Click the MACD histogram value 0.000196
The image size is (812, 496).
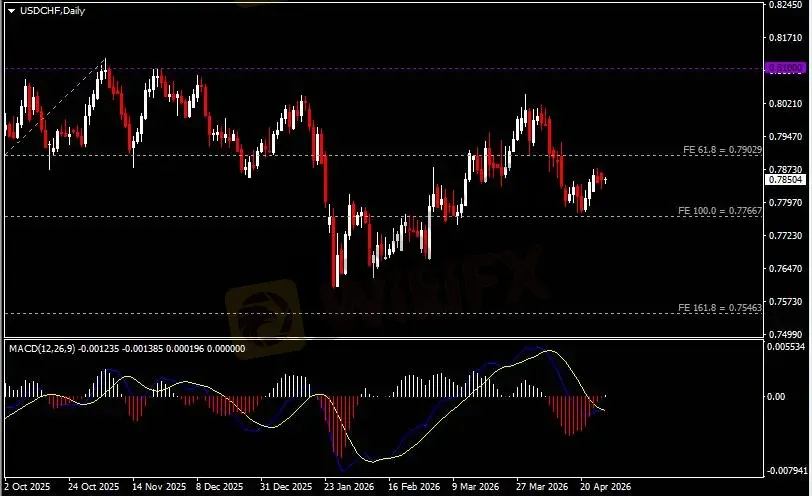[184, 349]
